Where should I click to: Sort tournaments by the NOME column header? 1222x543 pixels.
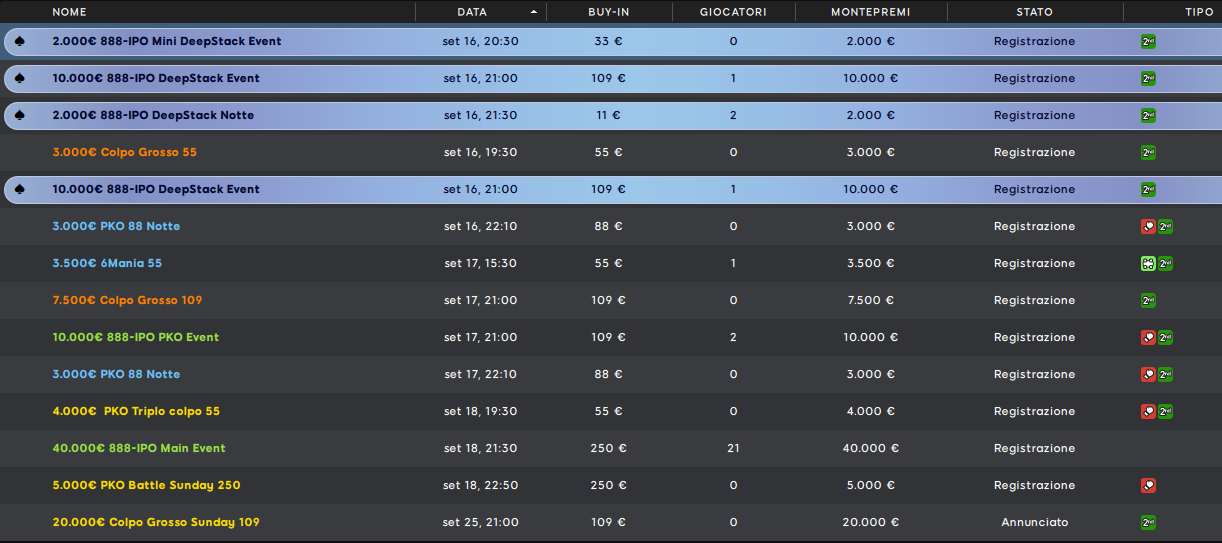tap(70, 12)
